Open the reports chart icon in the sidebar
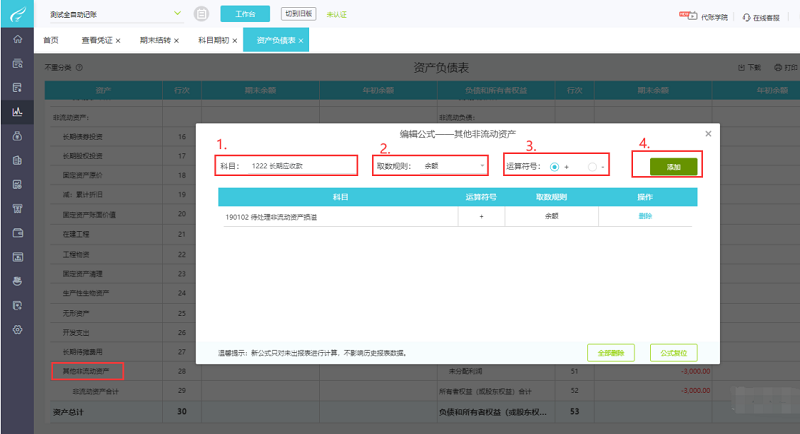Screen dimensions: 800x434 coord(17,112)
